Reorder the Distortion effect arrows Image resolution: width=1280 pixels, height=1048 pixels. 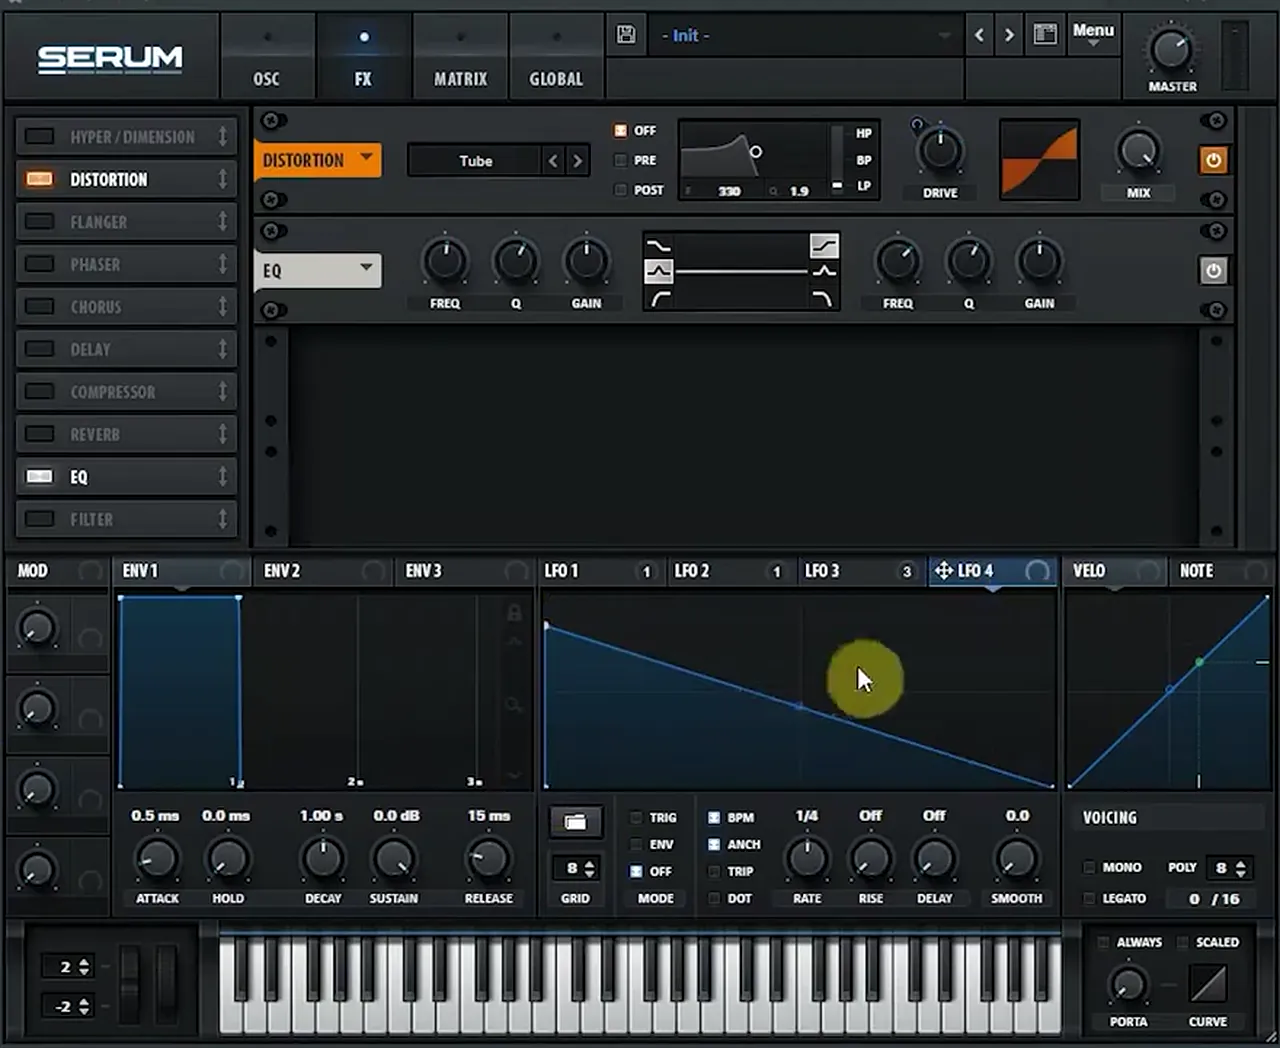pyautogui.click(x=223, y=179)
